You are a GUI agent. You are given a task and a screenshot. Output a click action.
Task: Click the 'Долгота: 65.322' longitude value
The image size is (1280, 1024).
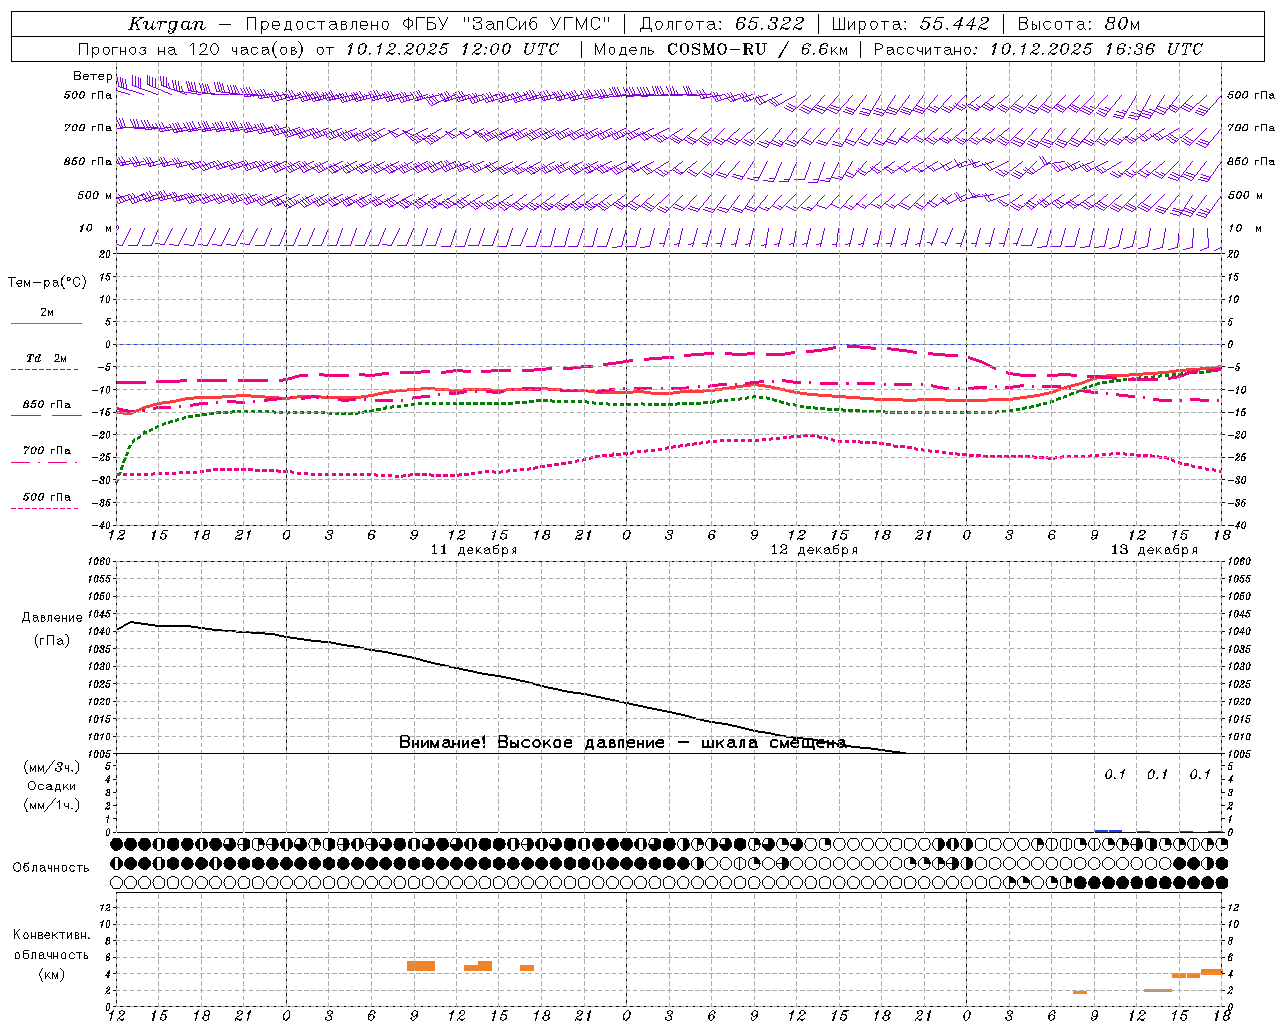tap(721, 24)
